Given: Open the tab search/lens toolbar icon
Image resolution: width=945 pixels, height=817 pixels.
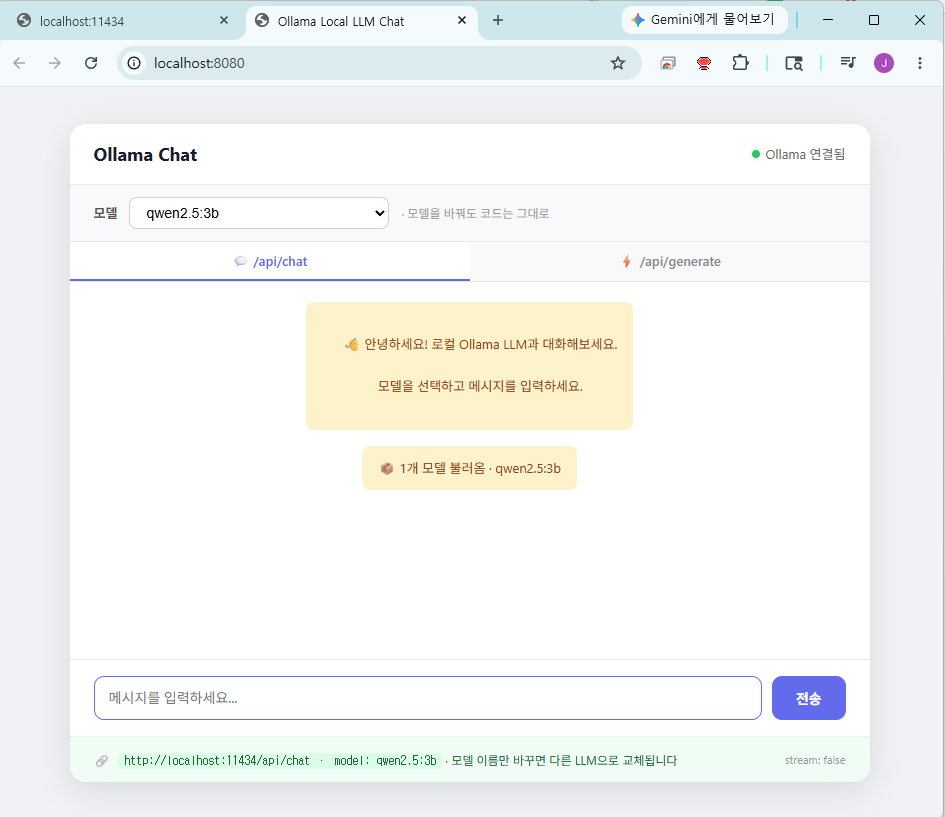Looking at the screenshot, I should coord(794,63).
